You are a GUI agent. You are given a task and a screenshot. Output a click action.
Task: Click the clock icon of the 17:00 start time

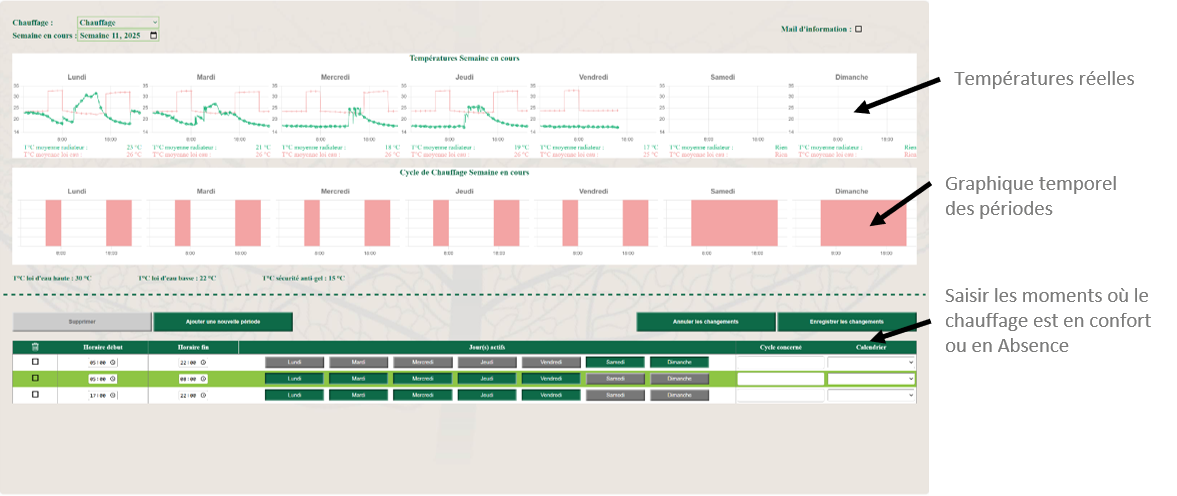(x=112, y=395)
